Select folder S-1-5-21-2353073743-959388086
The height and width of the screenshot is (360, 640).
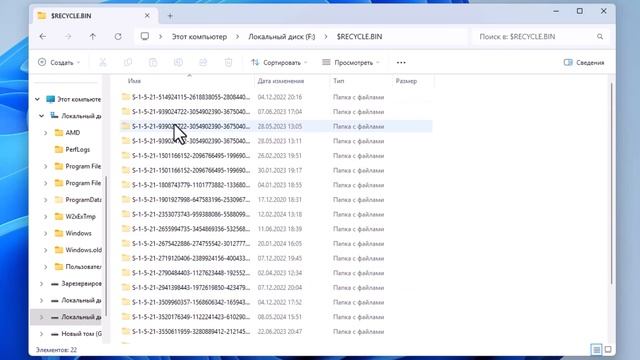(191, 214)
